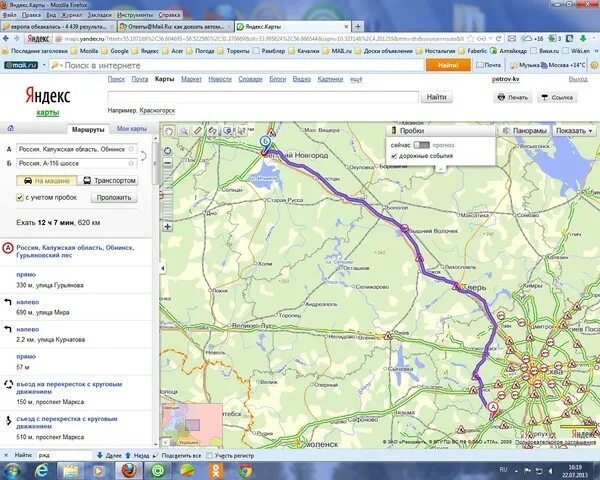Open the Инструменты menu
The height and width of the screenshot is (480, 600).
click(135, 15)
